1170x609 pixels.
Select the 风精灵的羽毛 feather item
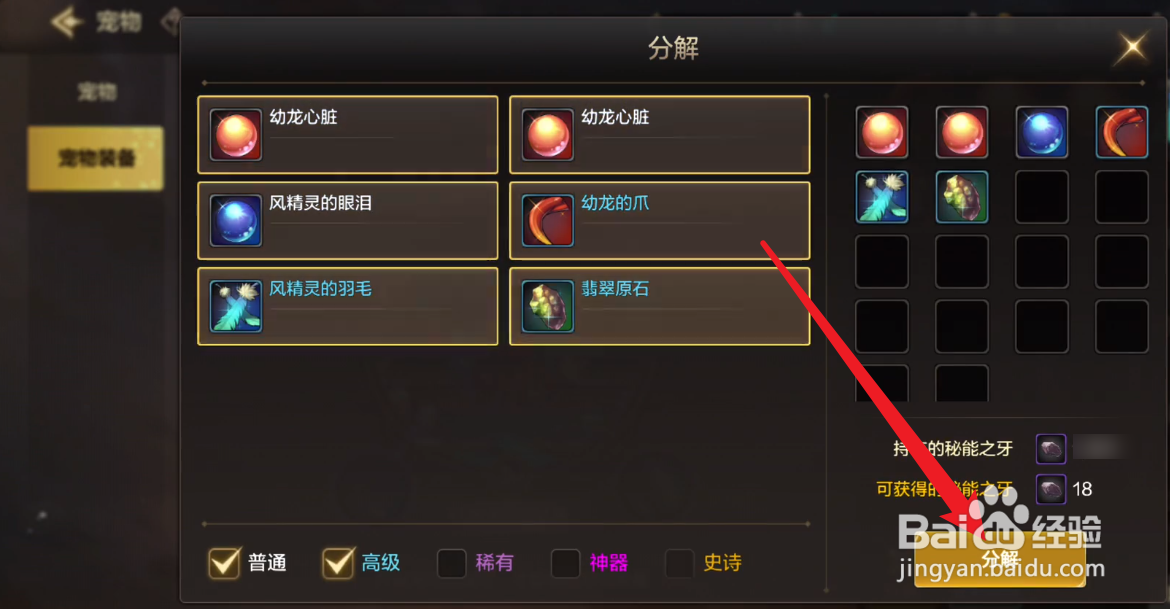348,306
